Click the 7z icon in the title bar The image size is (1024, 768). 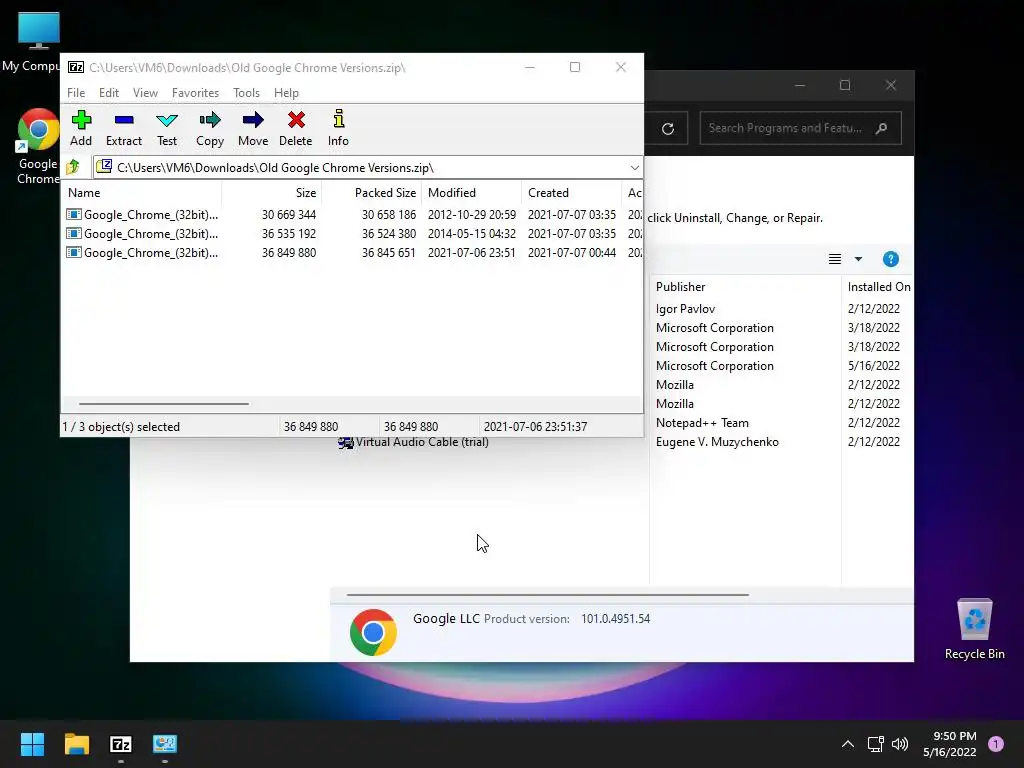(76, 67)
